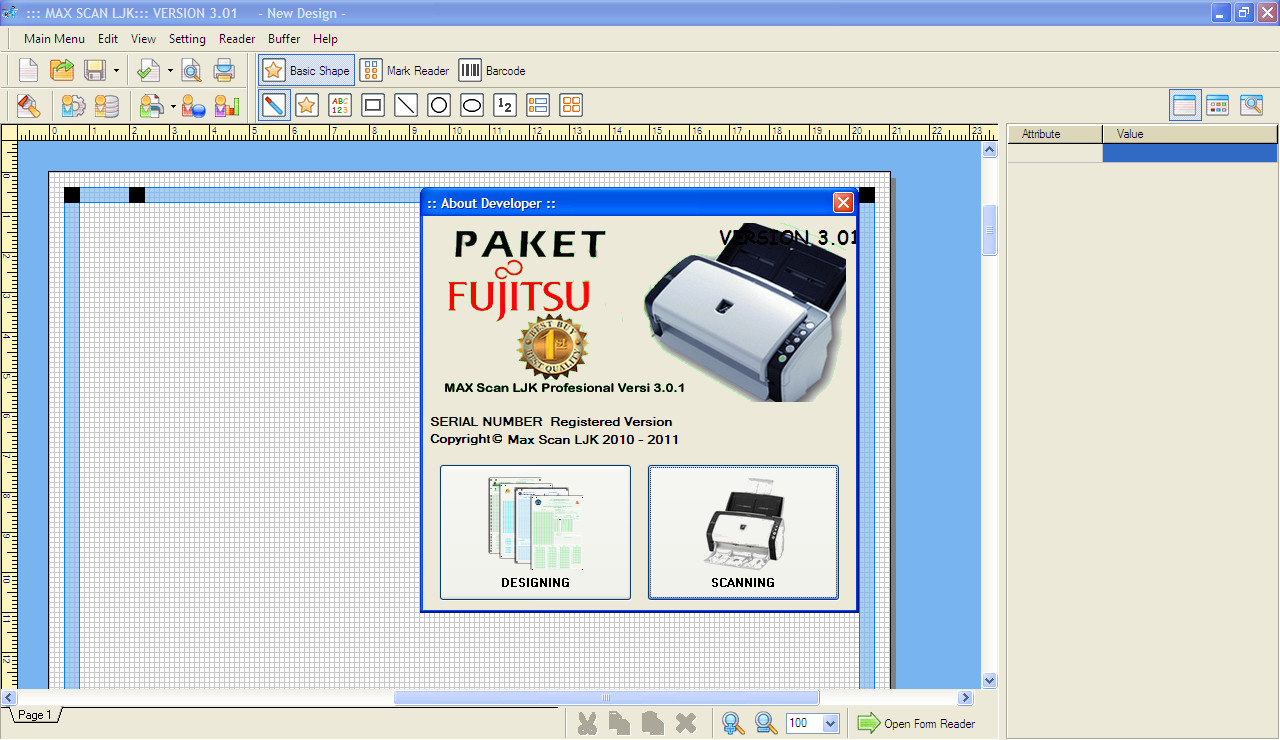Screen dimensions: 1280x740
Task: Click the vertical scrollbar down arrow
Action: pos(990,680)
